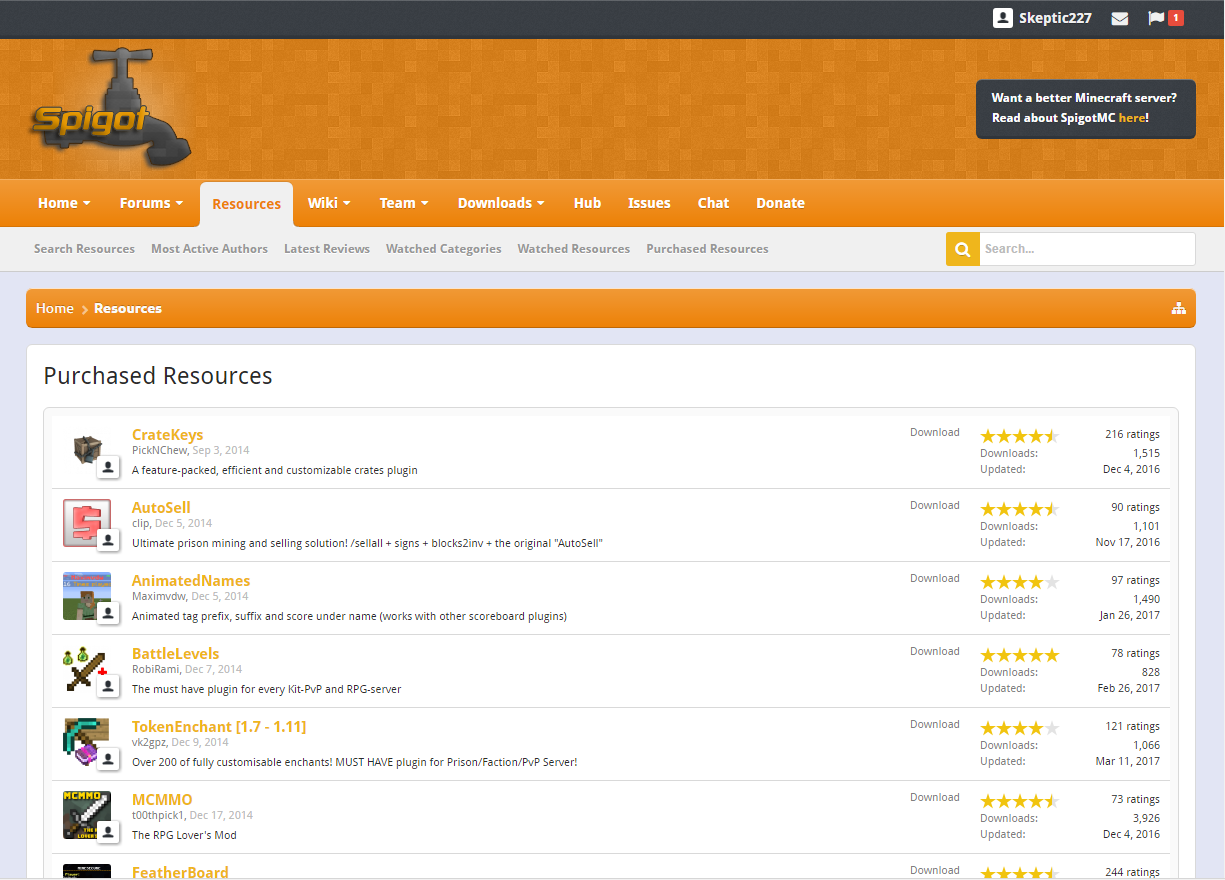Click the '216 ratings' text

click(1132, 434)
